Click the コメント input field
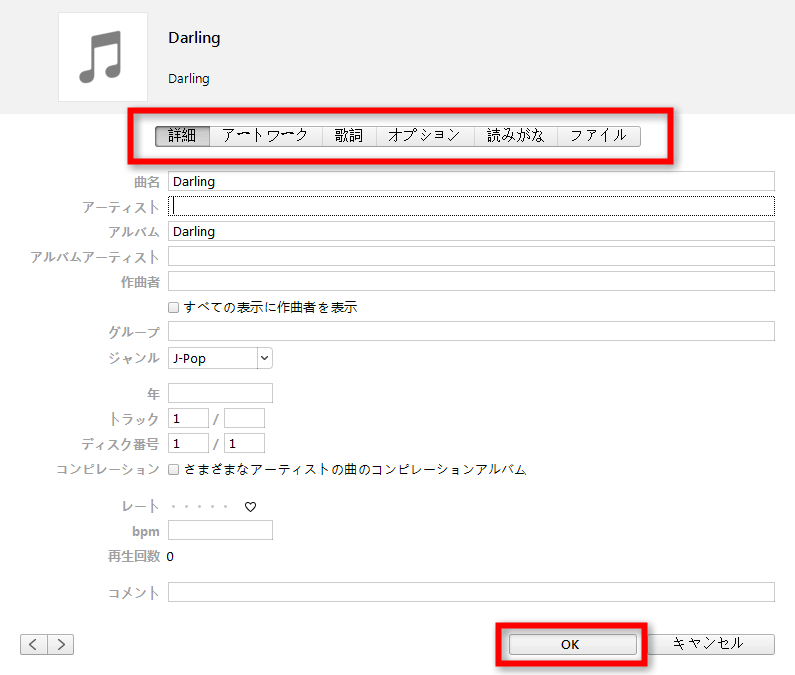 471,592
